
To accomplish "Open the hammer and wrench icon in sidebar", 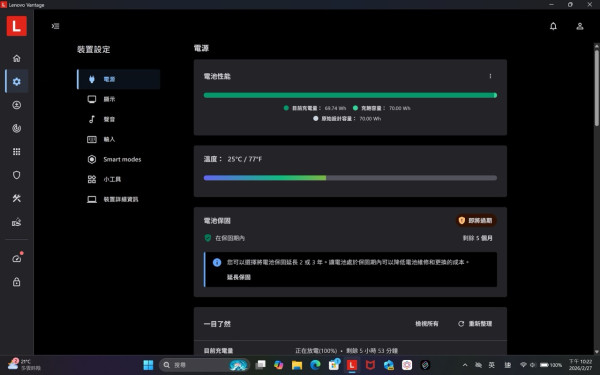I will pos(16,198).
